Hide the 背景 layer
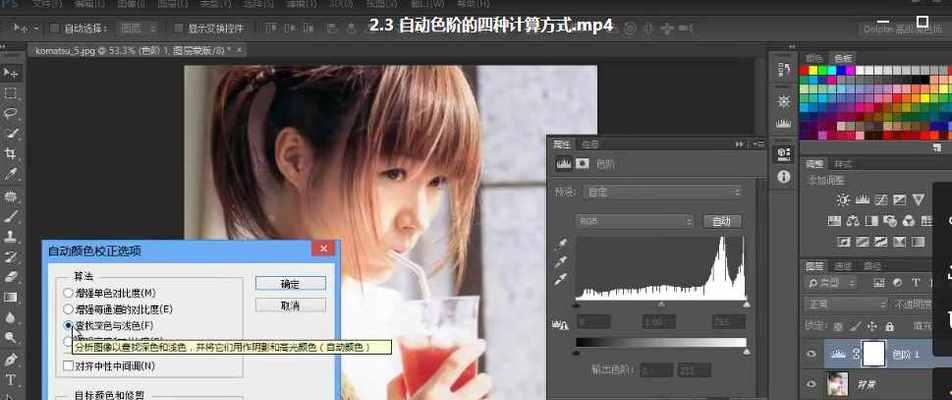952x400 pixels. tap(811, 384)
